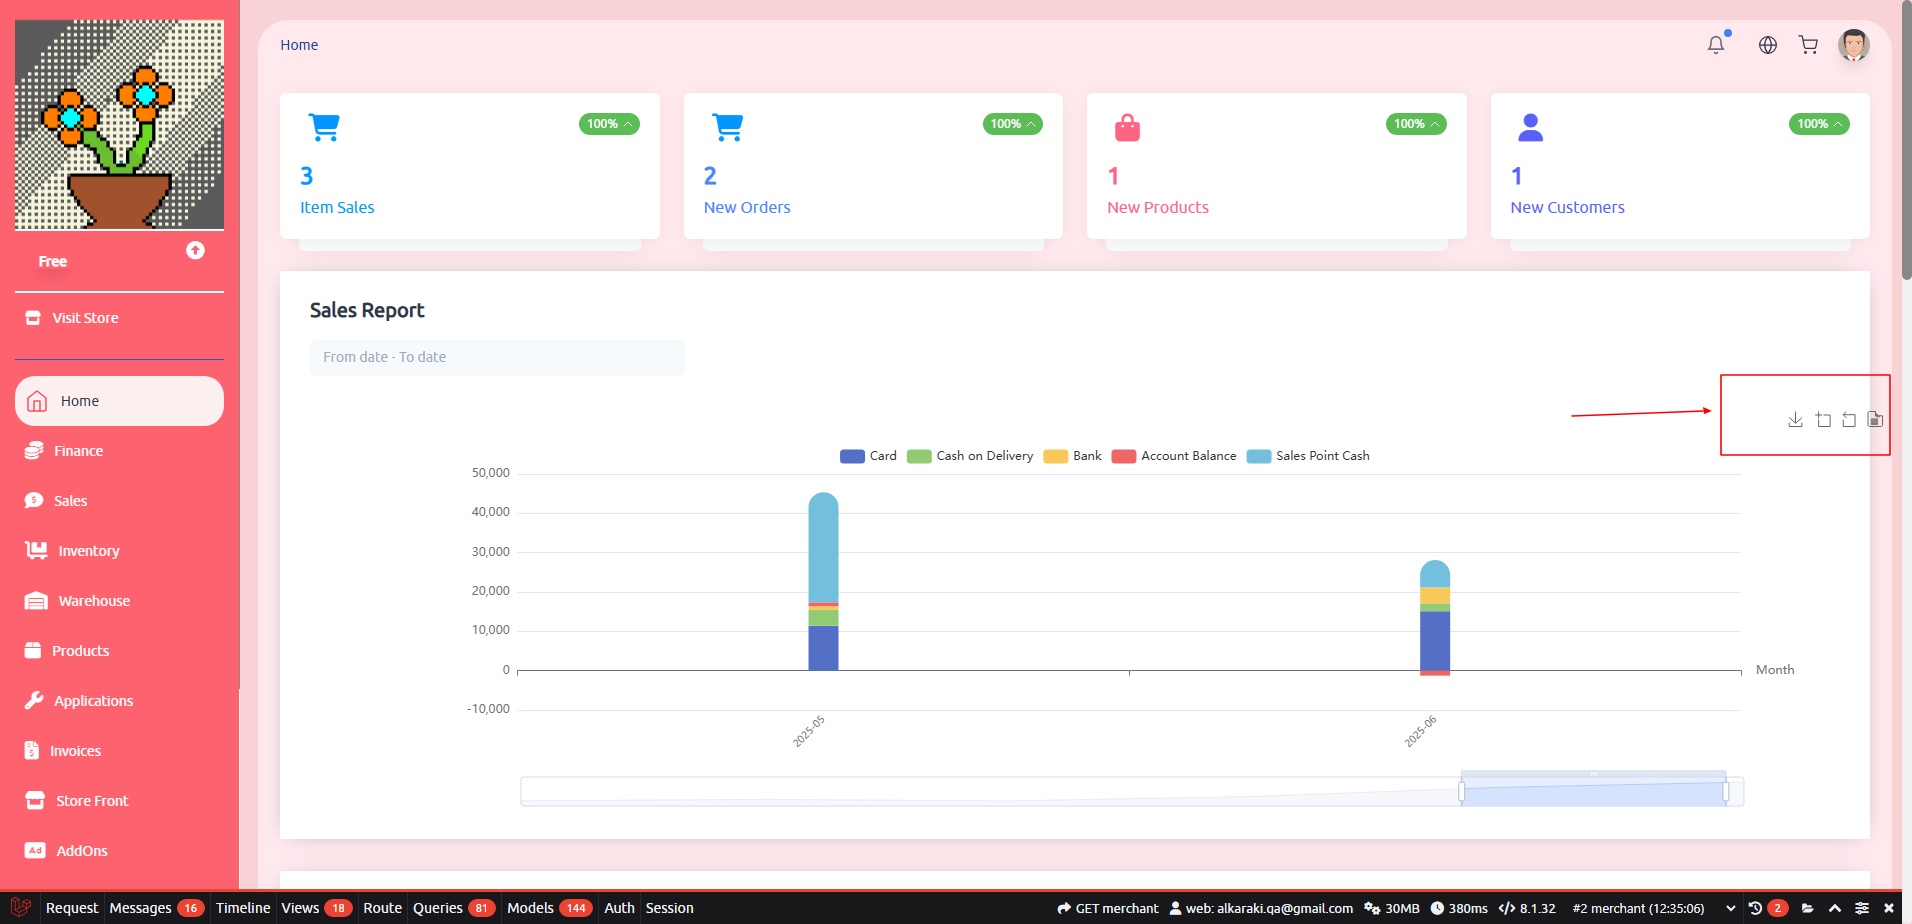Open chart data view icon
Screen dimensions: 1912x924
pyautogui.click(x=1875, y=420)
